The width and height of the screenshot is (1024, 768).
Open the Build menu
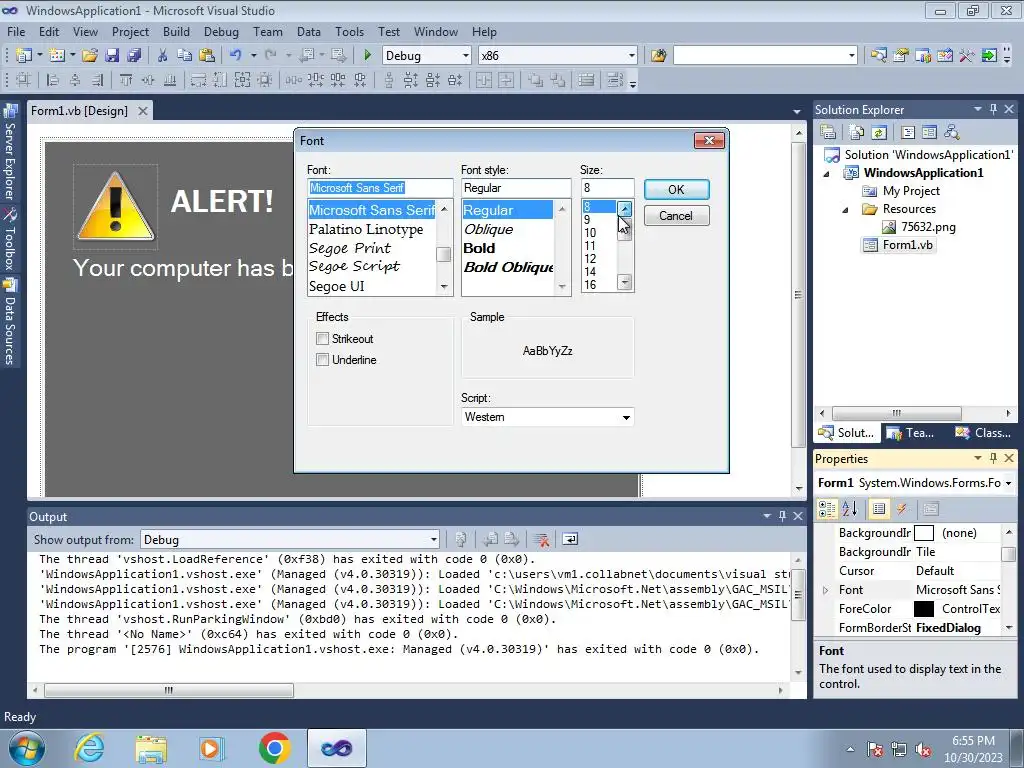click(x=176, y=31)
